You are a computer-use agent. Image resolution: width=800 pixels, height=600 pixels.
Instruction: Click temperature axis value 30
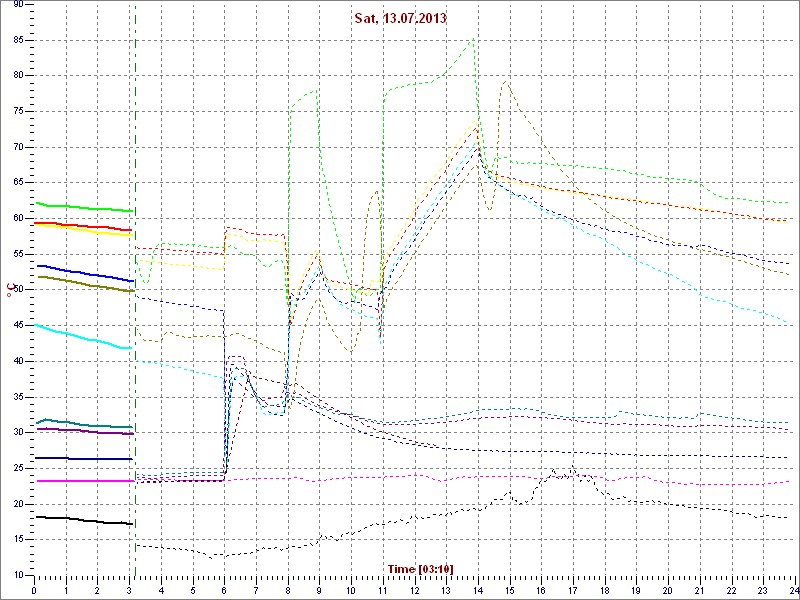18,433
